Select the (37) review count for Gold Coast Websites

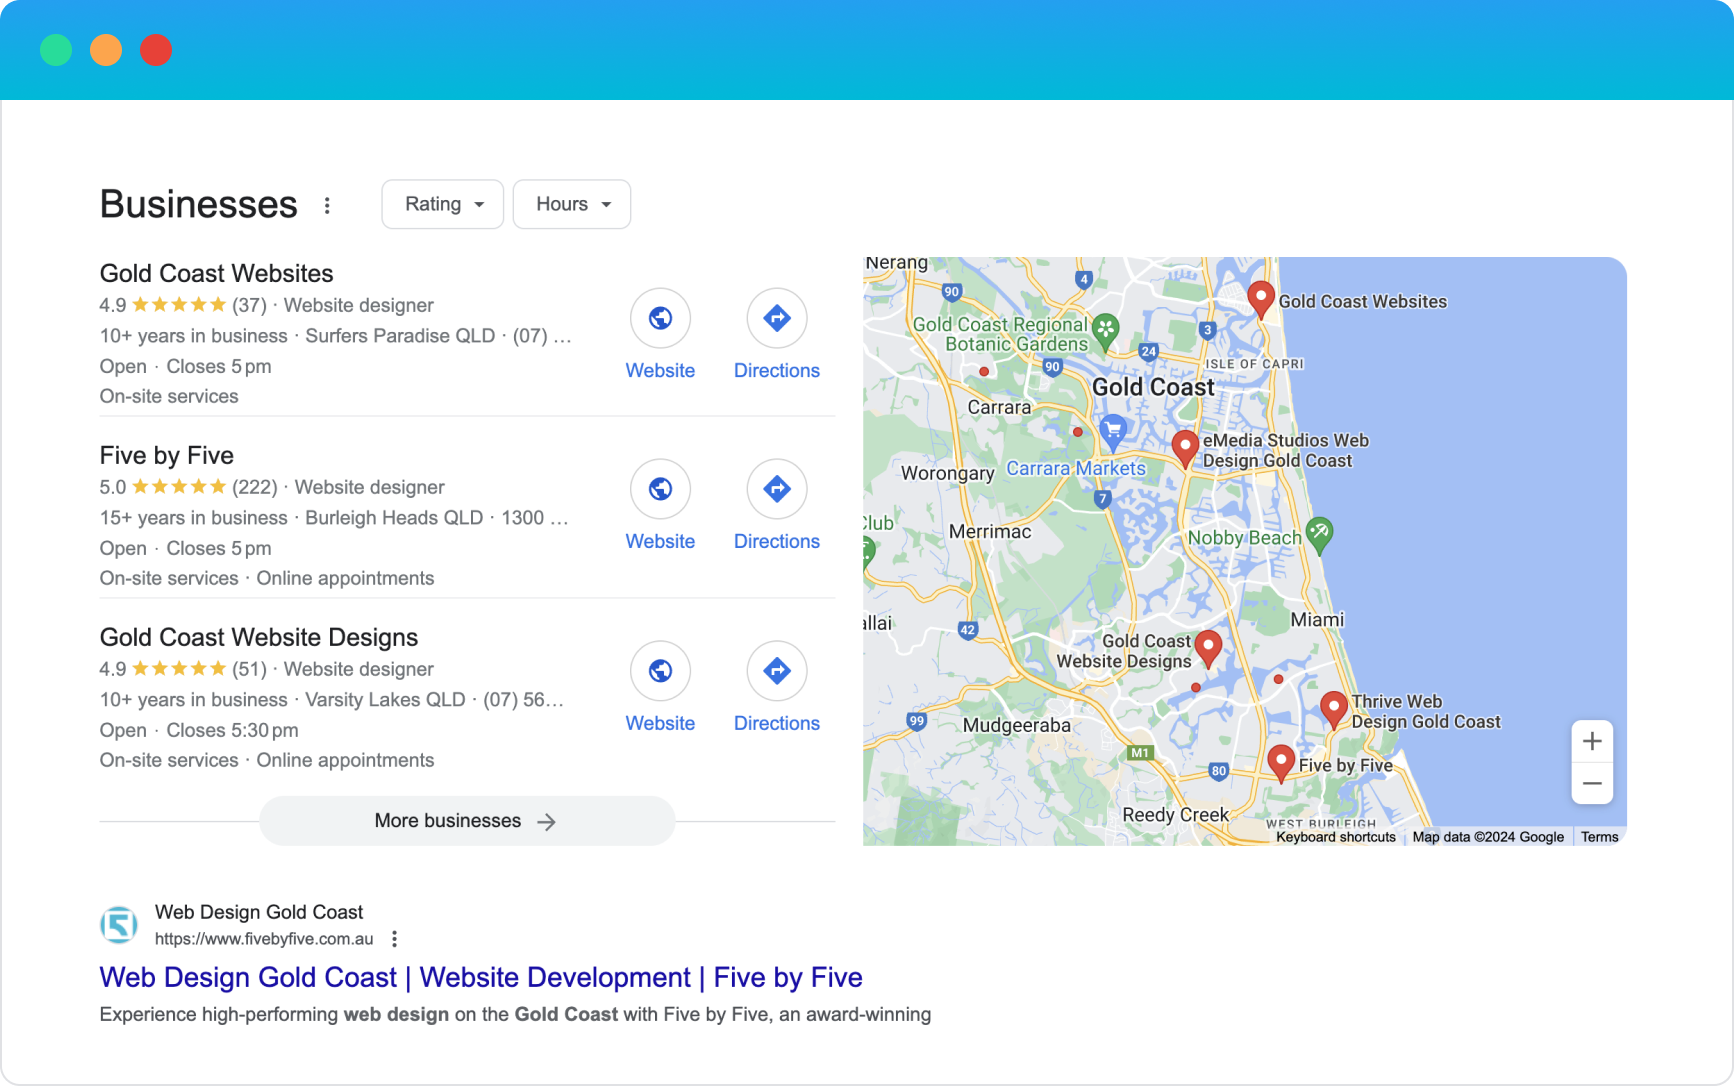click(x=249, y=305)
